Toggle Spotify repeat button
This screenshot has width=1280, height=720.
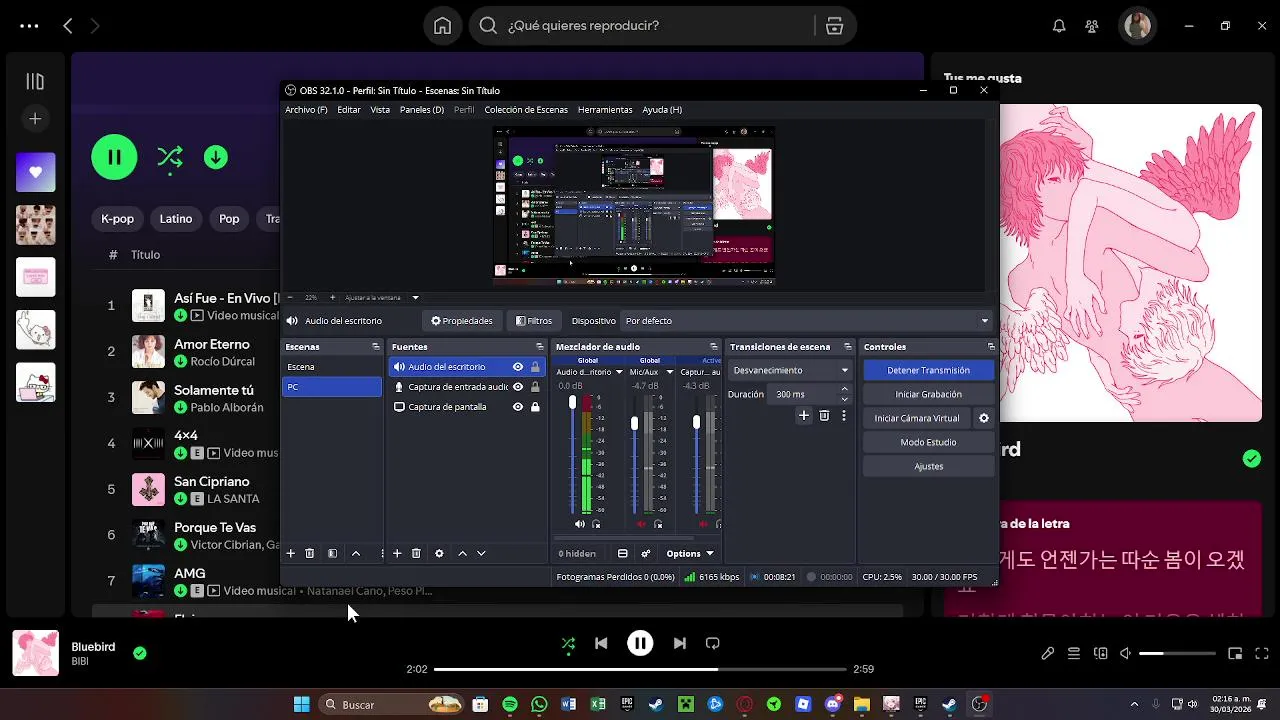point(712,643)
